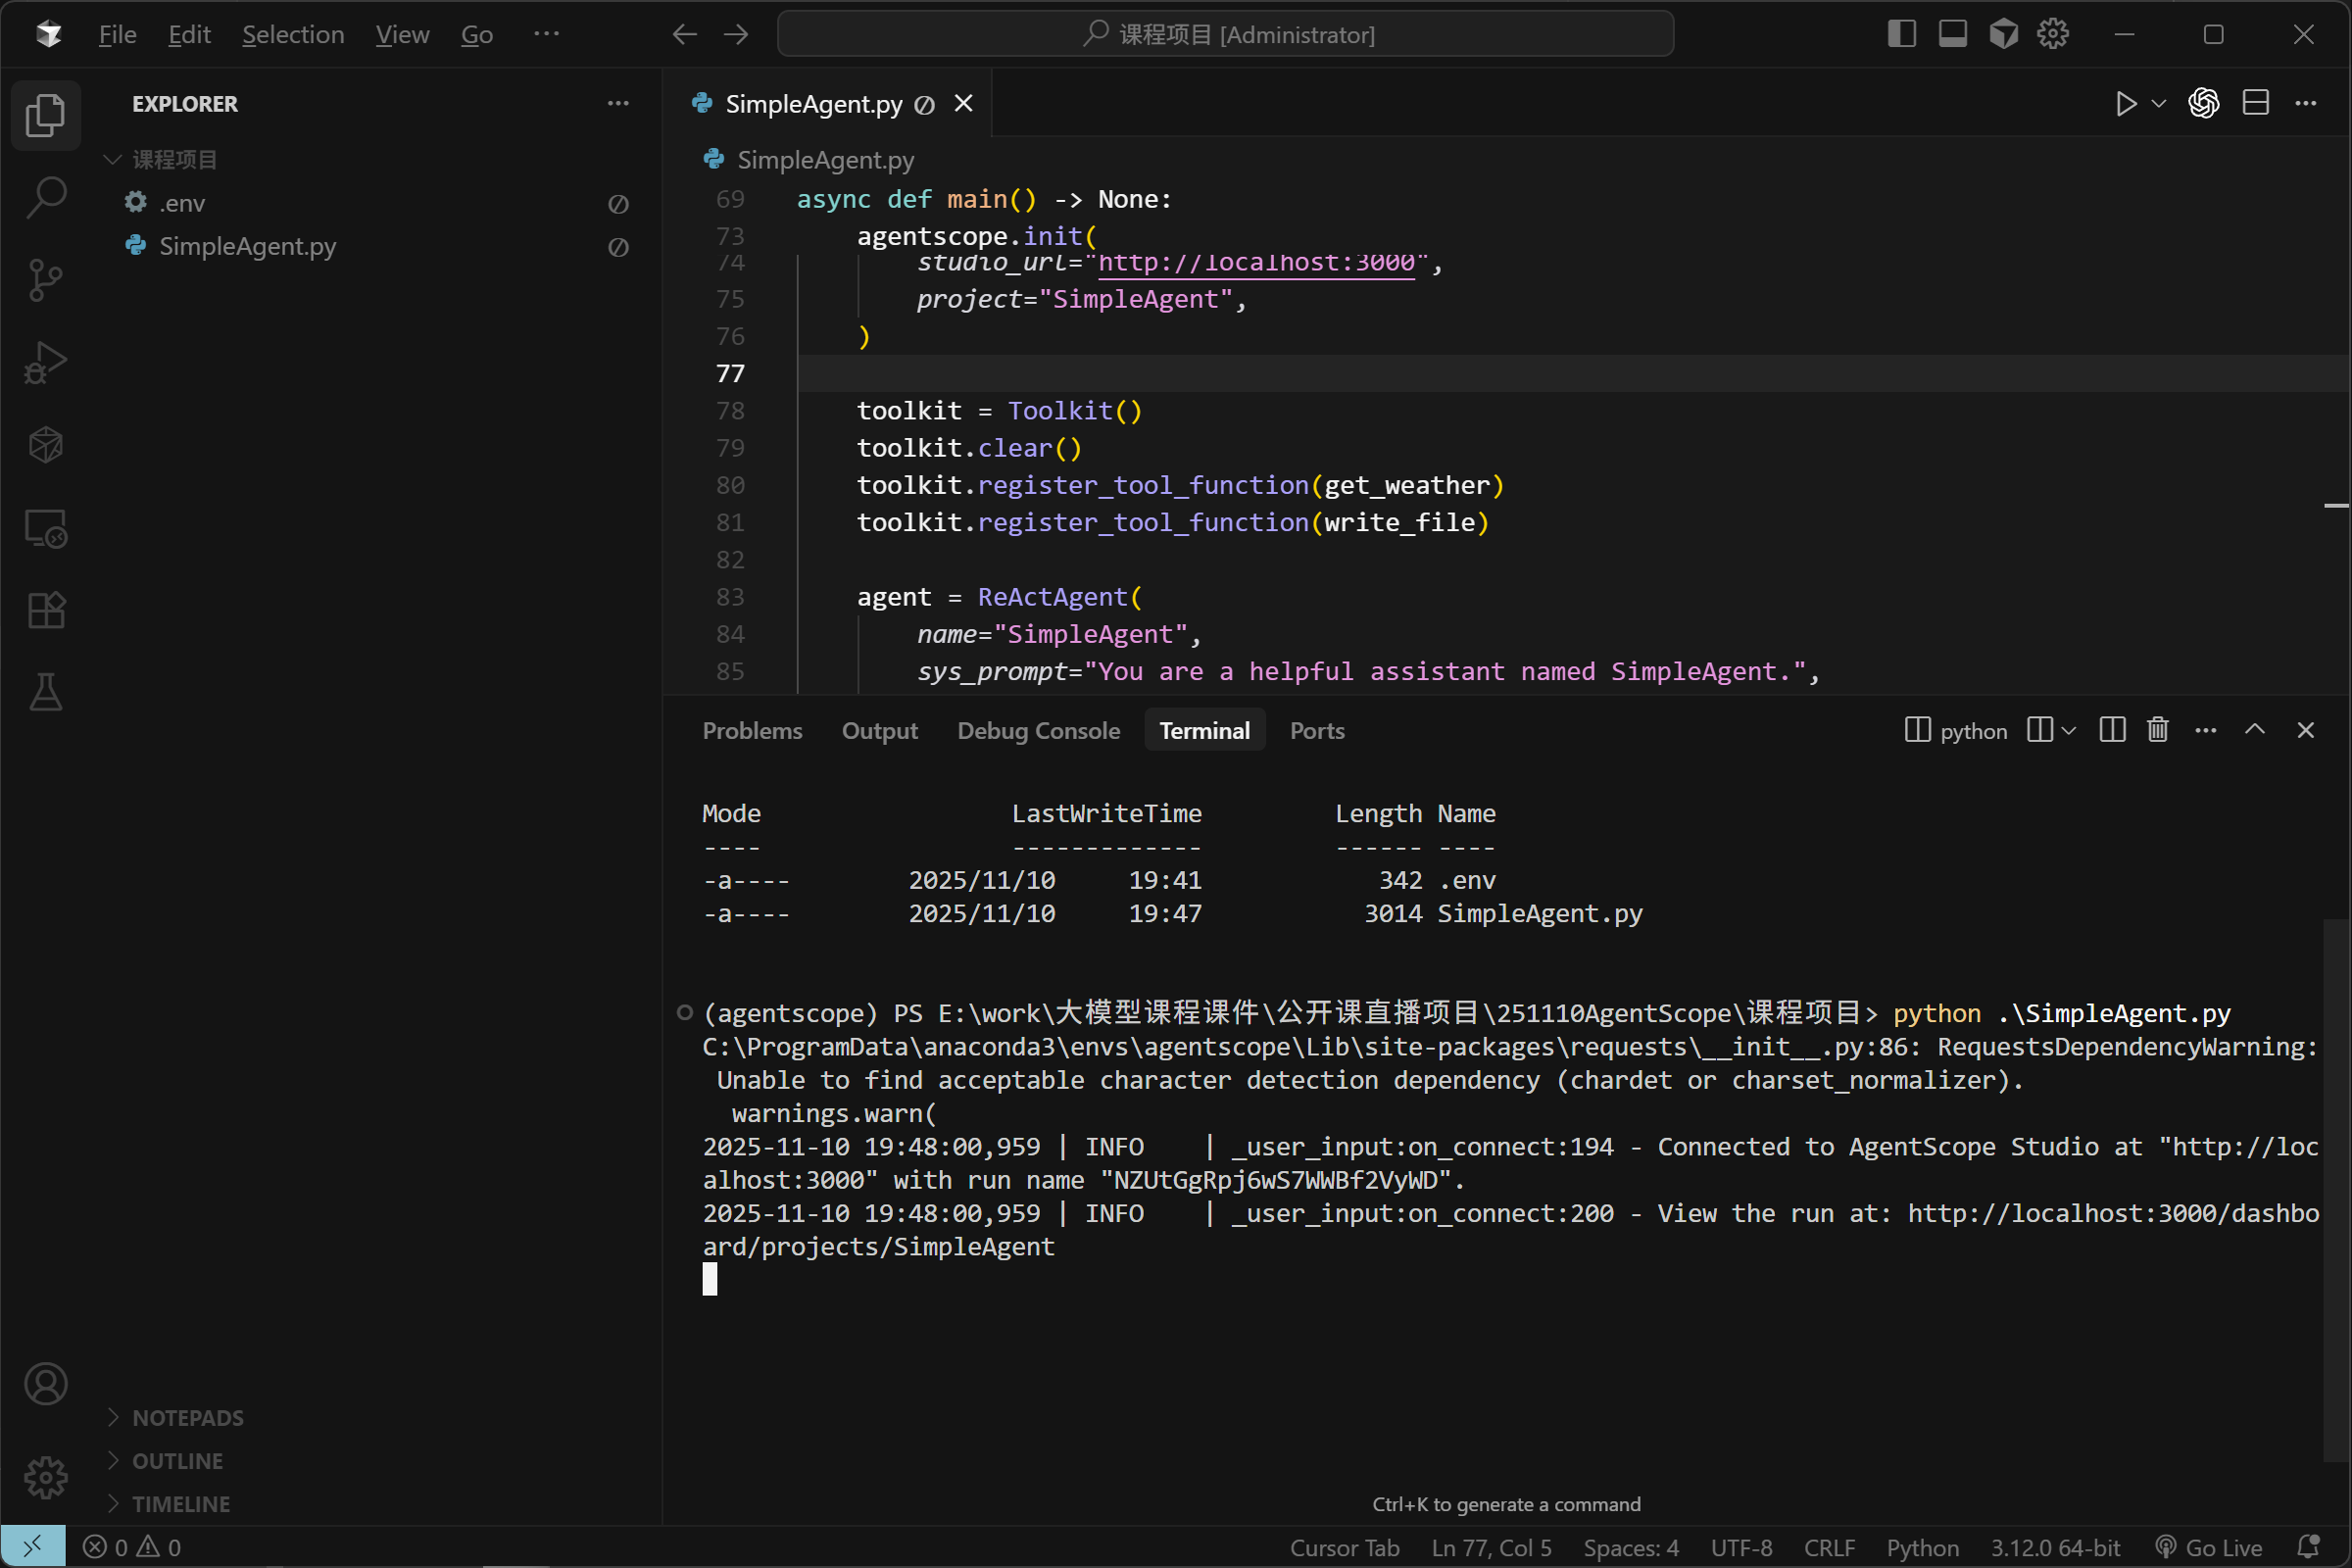This screenshot has width=2352, height=1568.
Task: Show more menu items ellipsis
Action: pos(546,34)
